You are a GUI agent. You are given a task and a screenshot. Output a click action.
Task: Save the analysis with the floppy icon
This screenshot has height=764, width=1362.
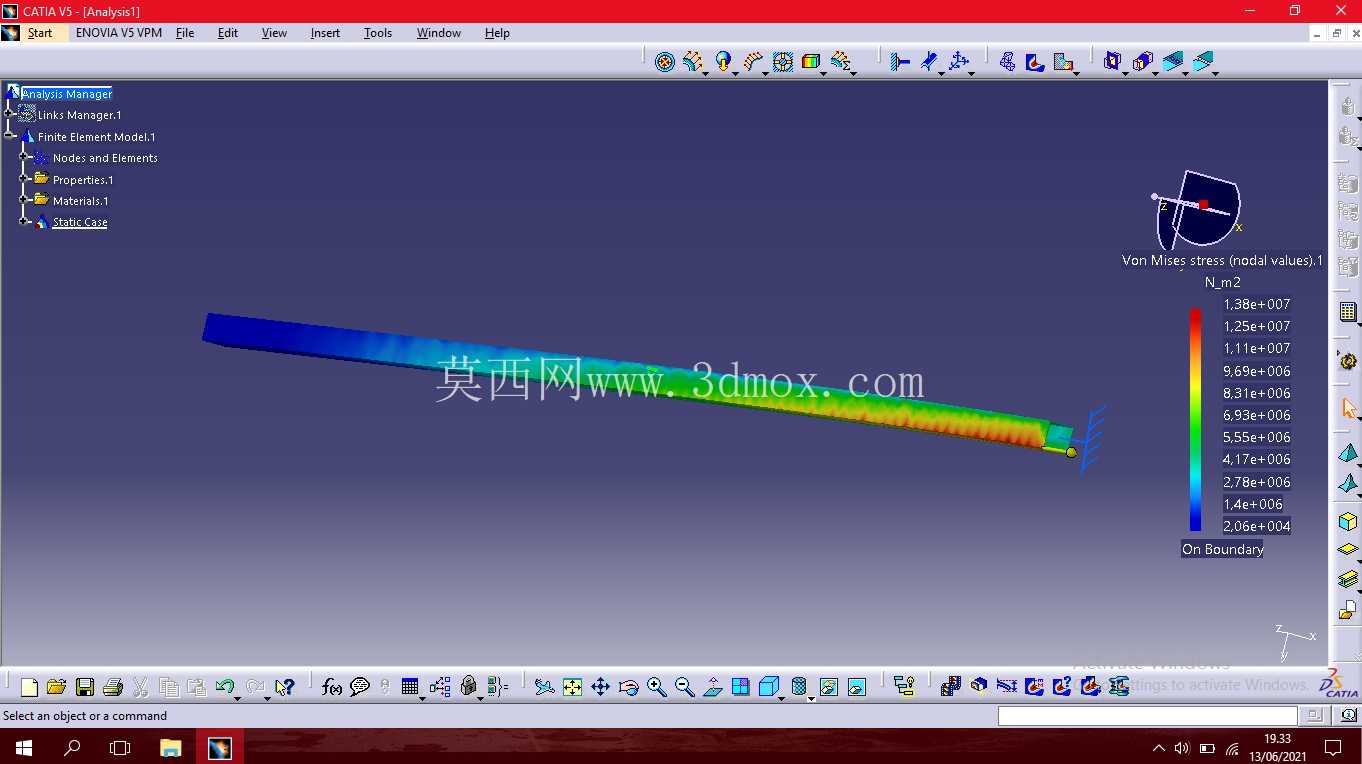click(85, 687)
